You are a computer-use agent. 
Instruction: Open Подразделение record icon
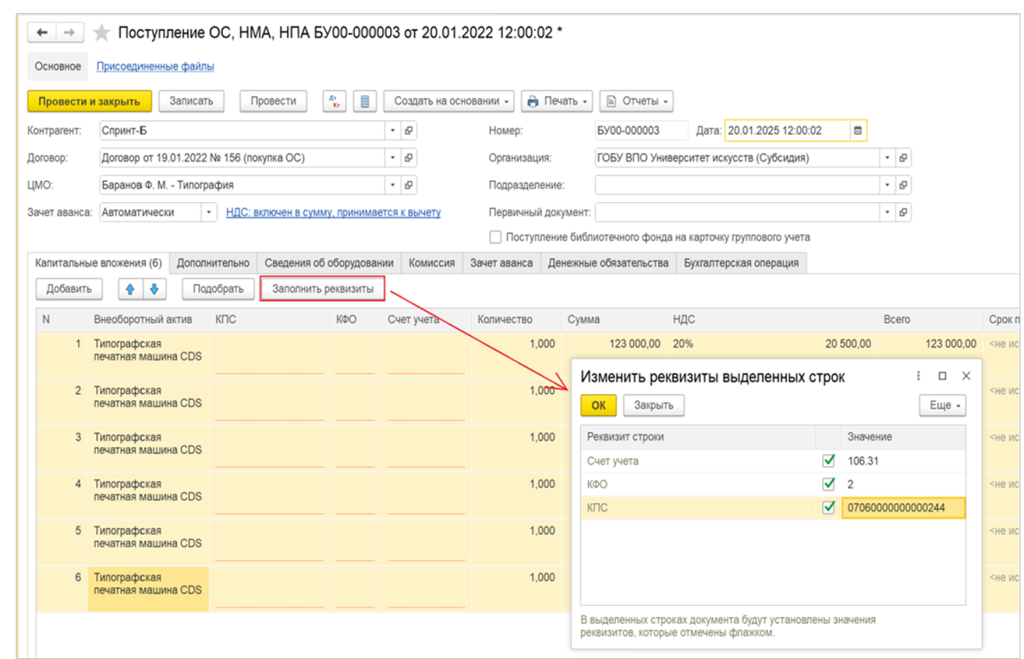pos(903,185)
